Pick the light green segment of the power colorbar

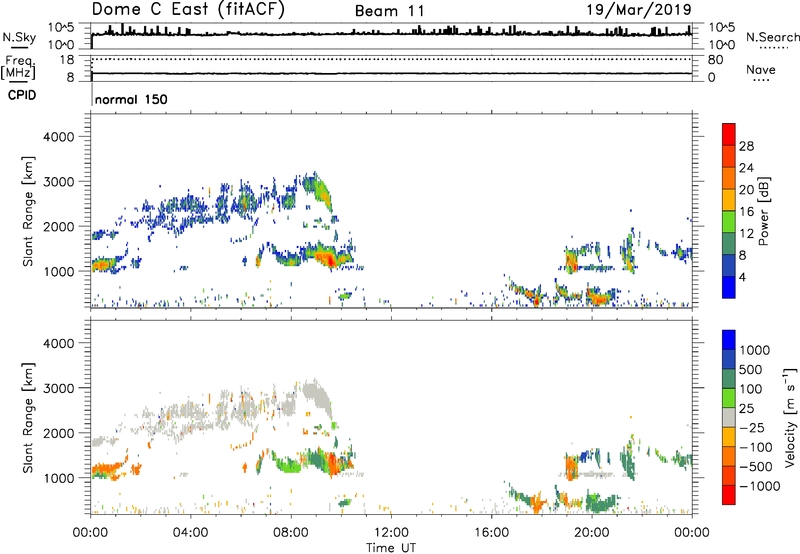(x=729, y=221)
